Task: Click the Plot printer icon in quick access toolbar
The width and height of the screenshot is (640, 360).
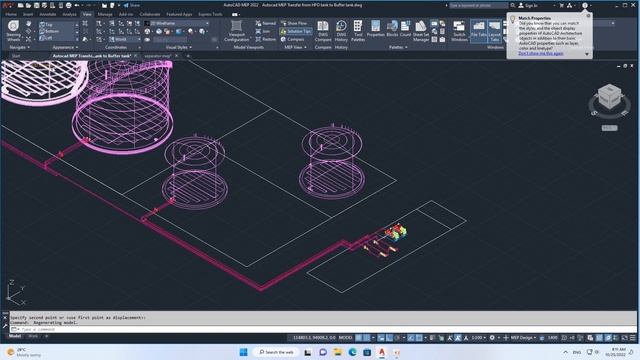Action: coord(69,5)
